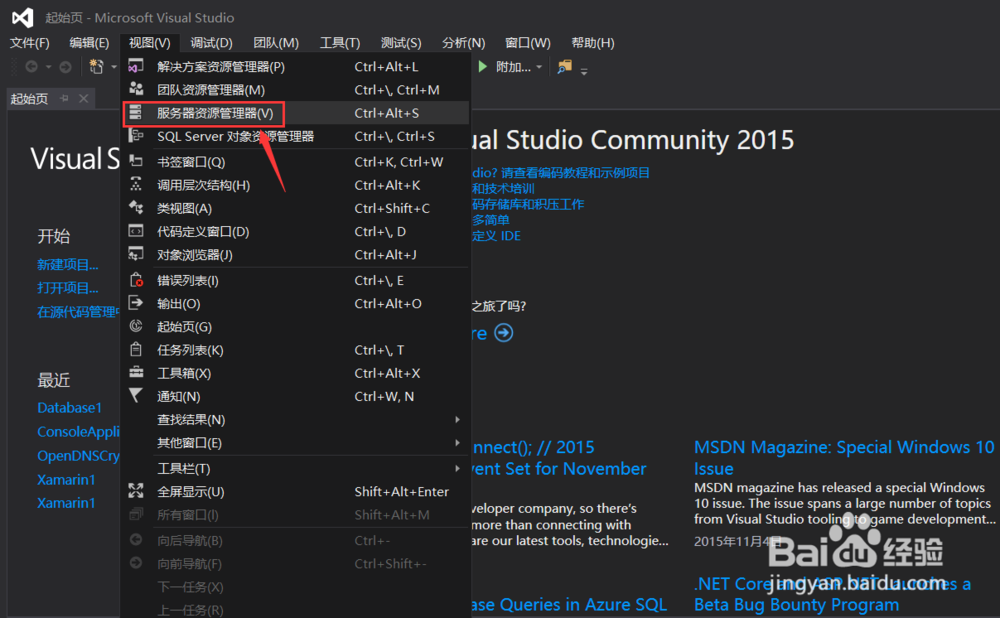This screenshot has height=618, width=1000.
Task: Open the 工具(T) menu
Action: 340,43
